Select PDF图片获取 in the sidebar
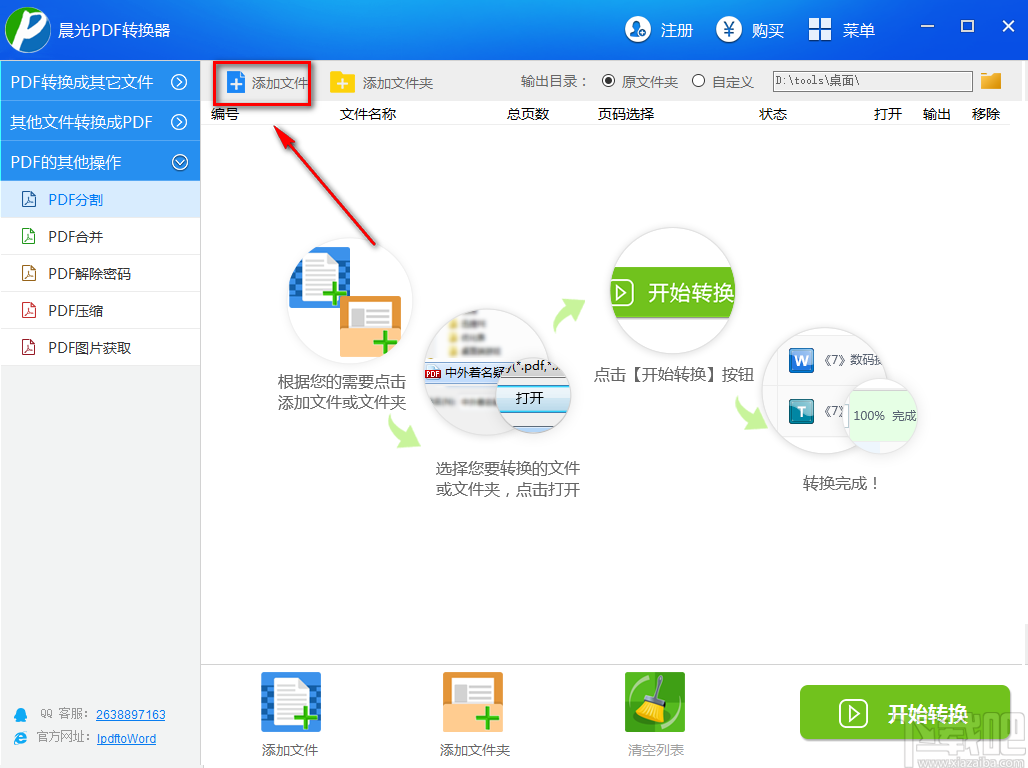Image resolution: width=1028 pixels, height=768 pixels. click(x=100, y=347)
